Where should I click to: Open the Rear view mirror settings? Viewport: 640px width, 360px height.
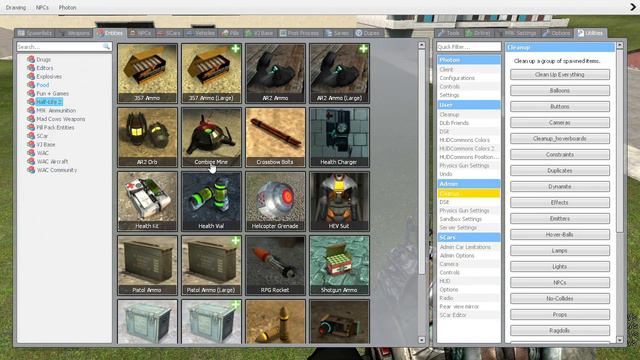tap(469, 307)
